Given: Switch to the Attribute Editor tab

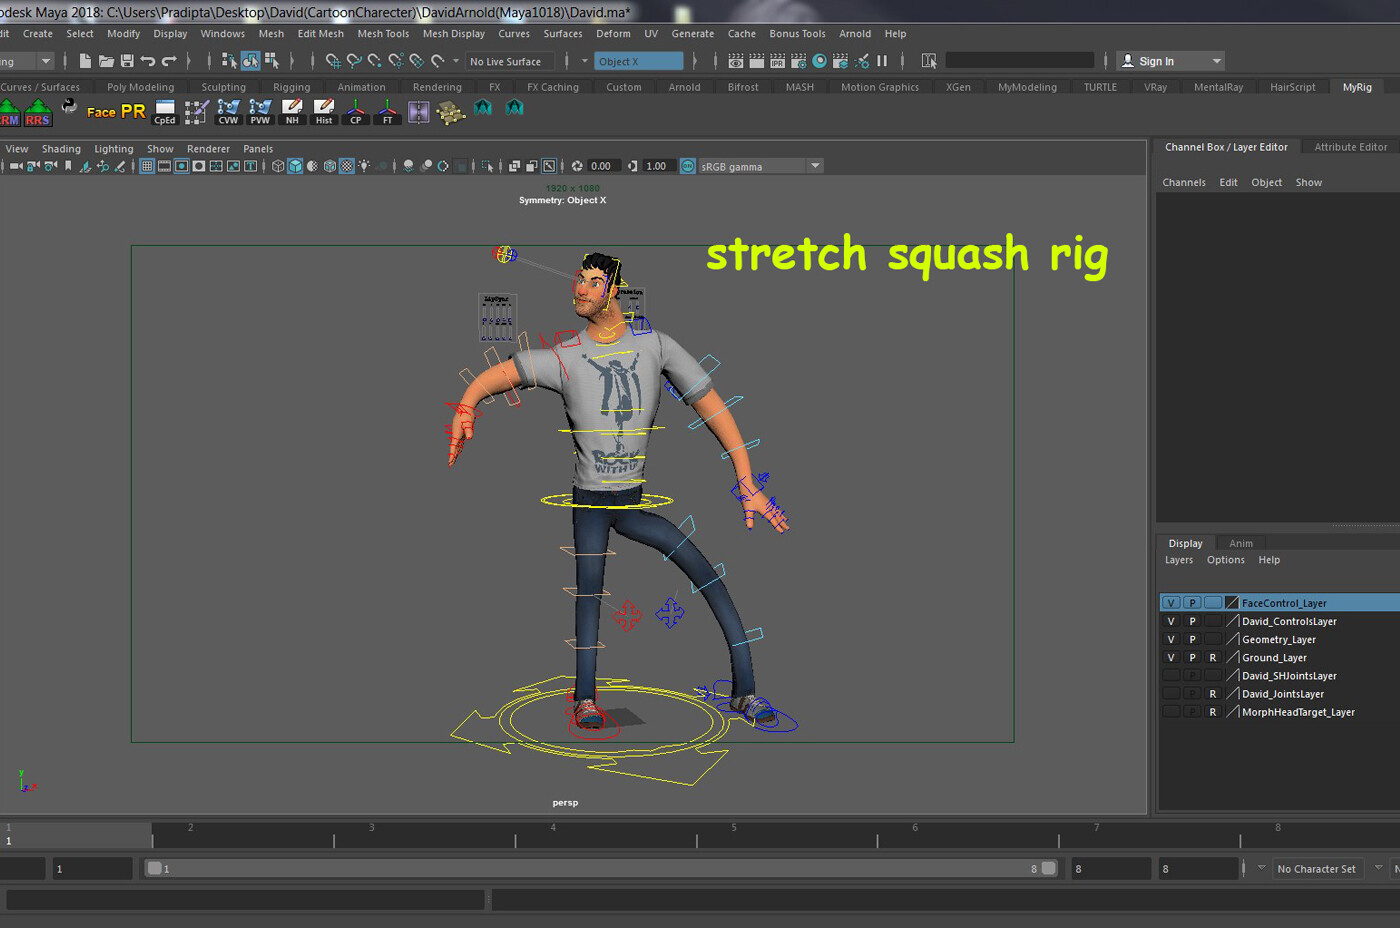Looking at the screenshot, I should coord(1349,146).
